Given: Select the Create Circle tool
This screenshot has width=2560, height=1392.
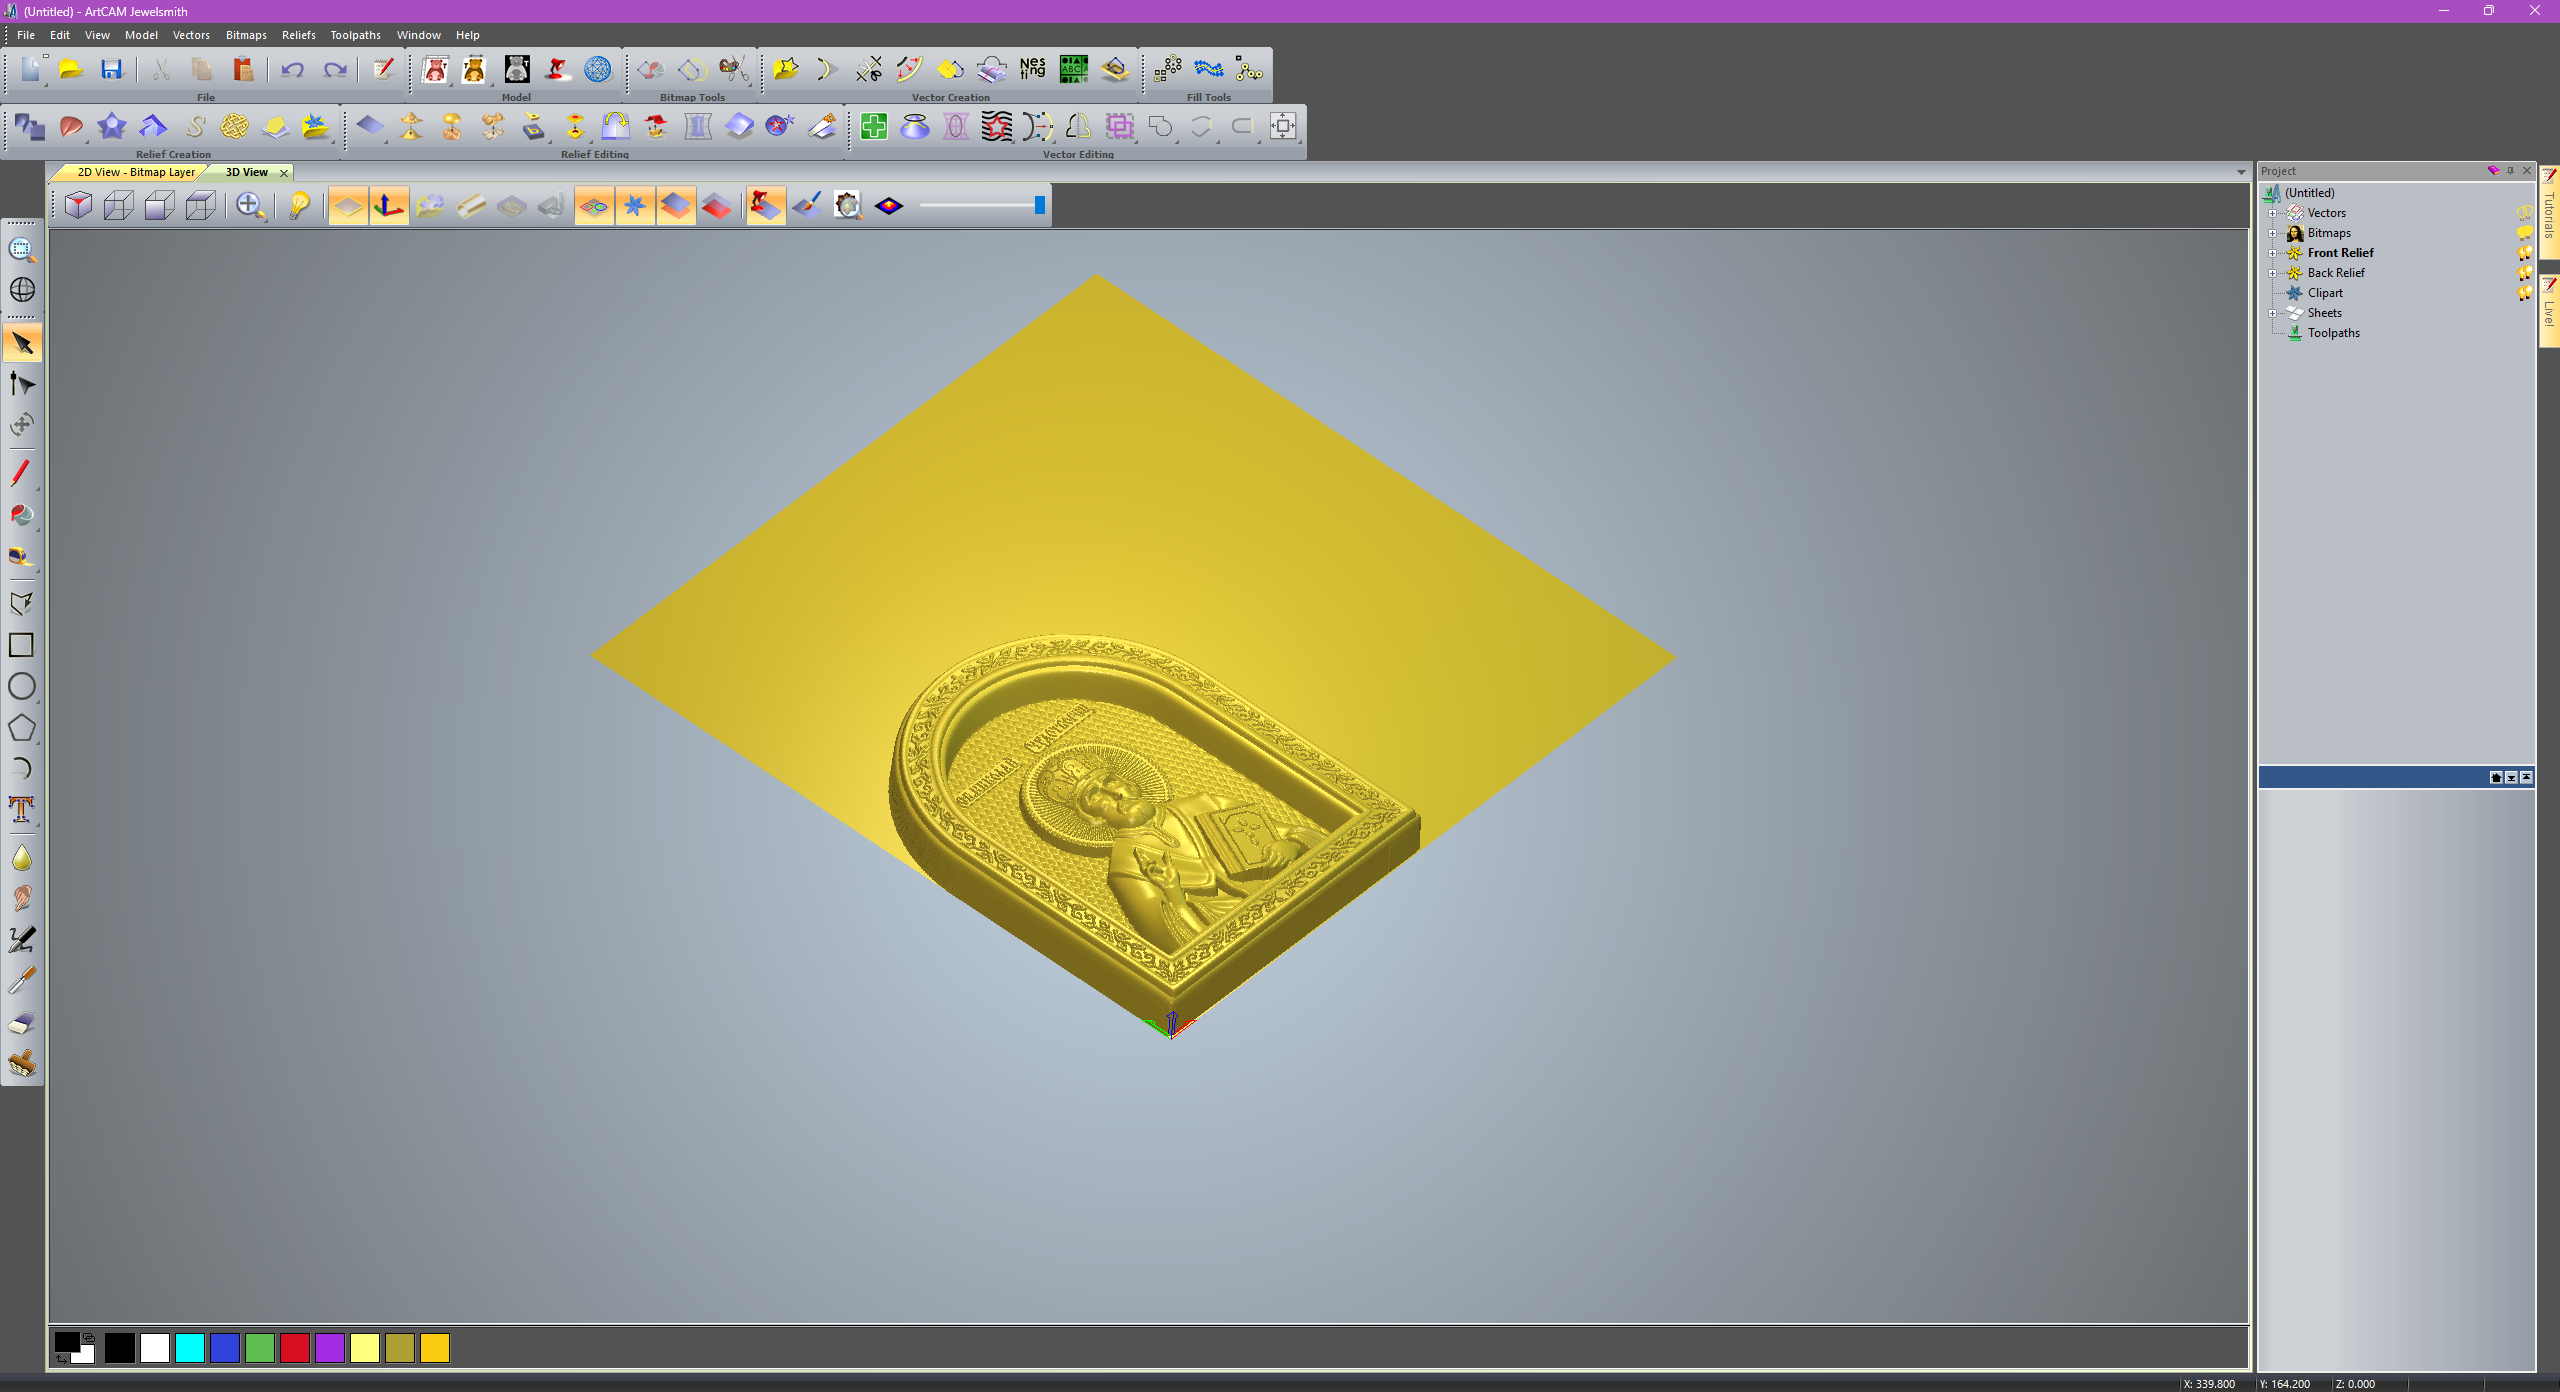Looking at the screenshot, I should coord(21,686).
